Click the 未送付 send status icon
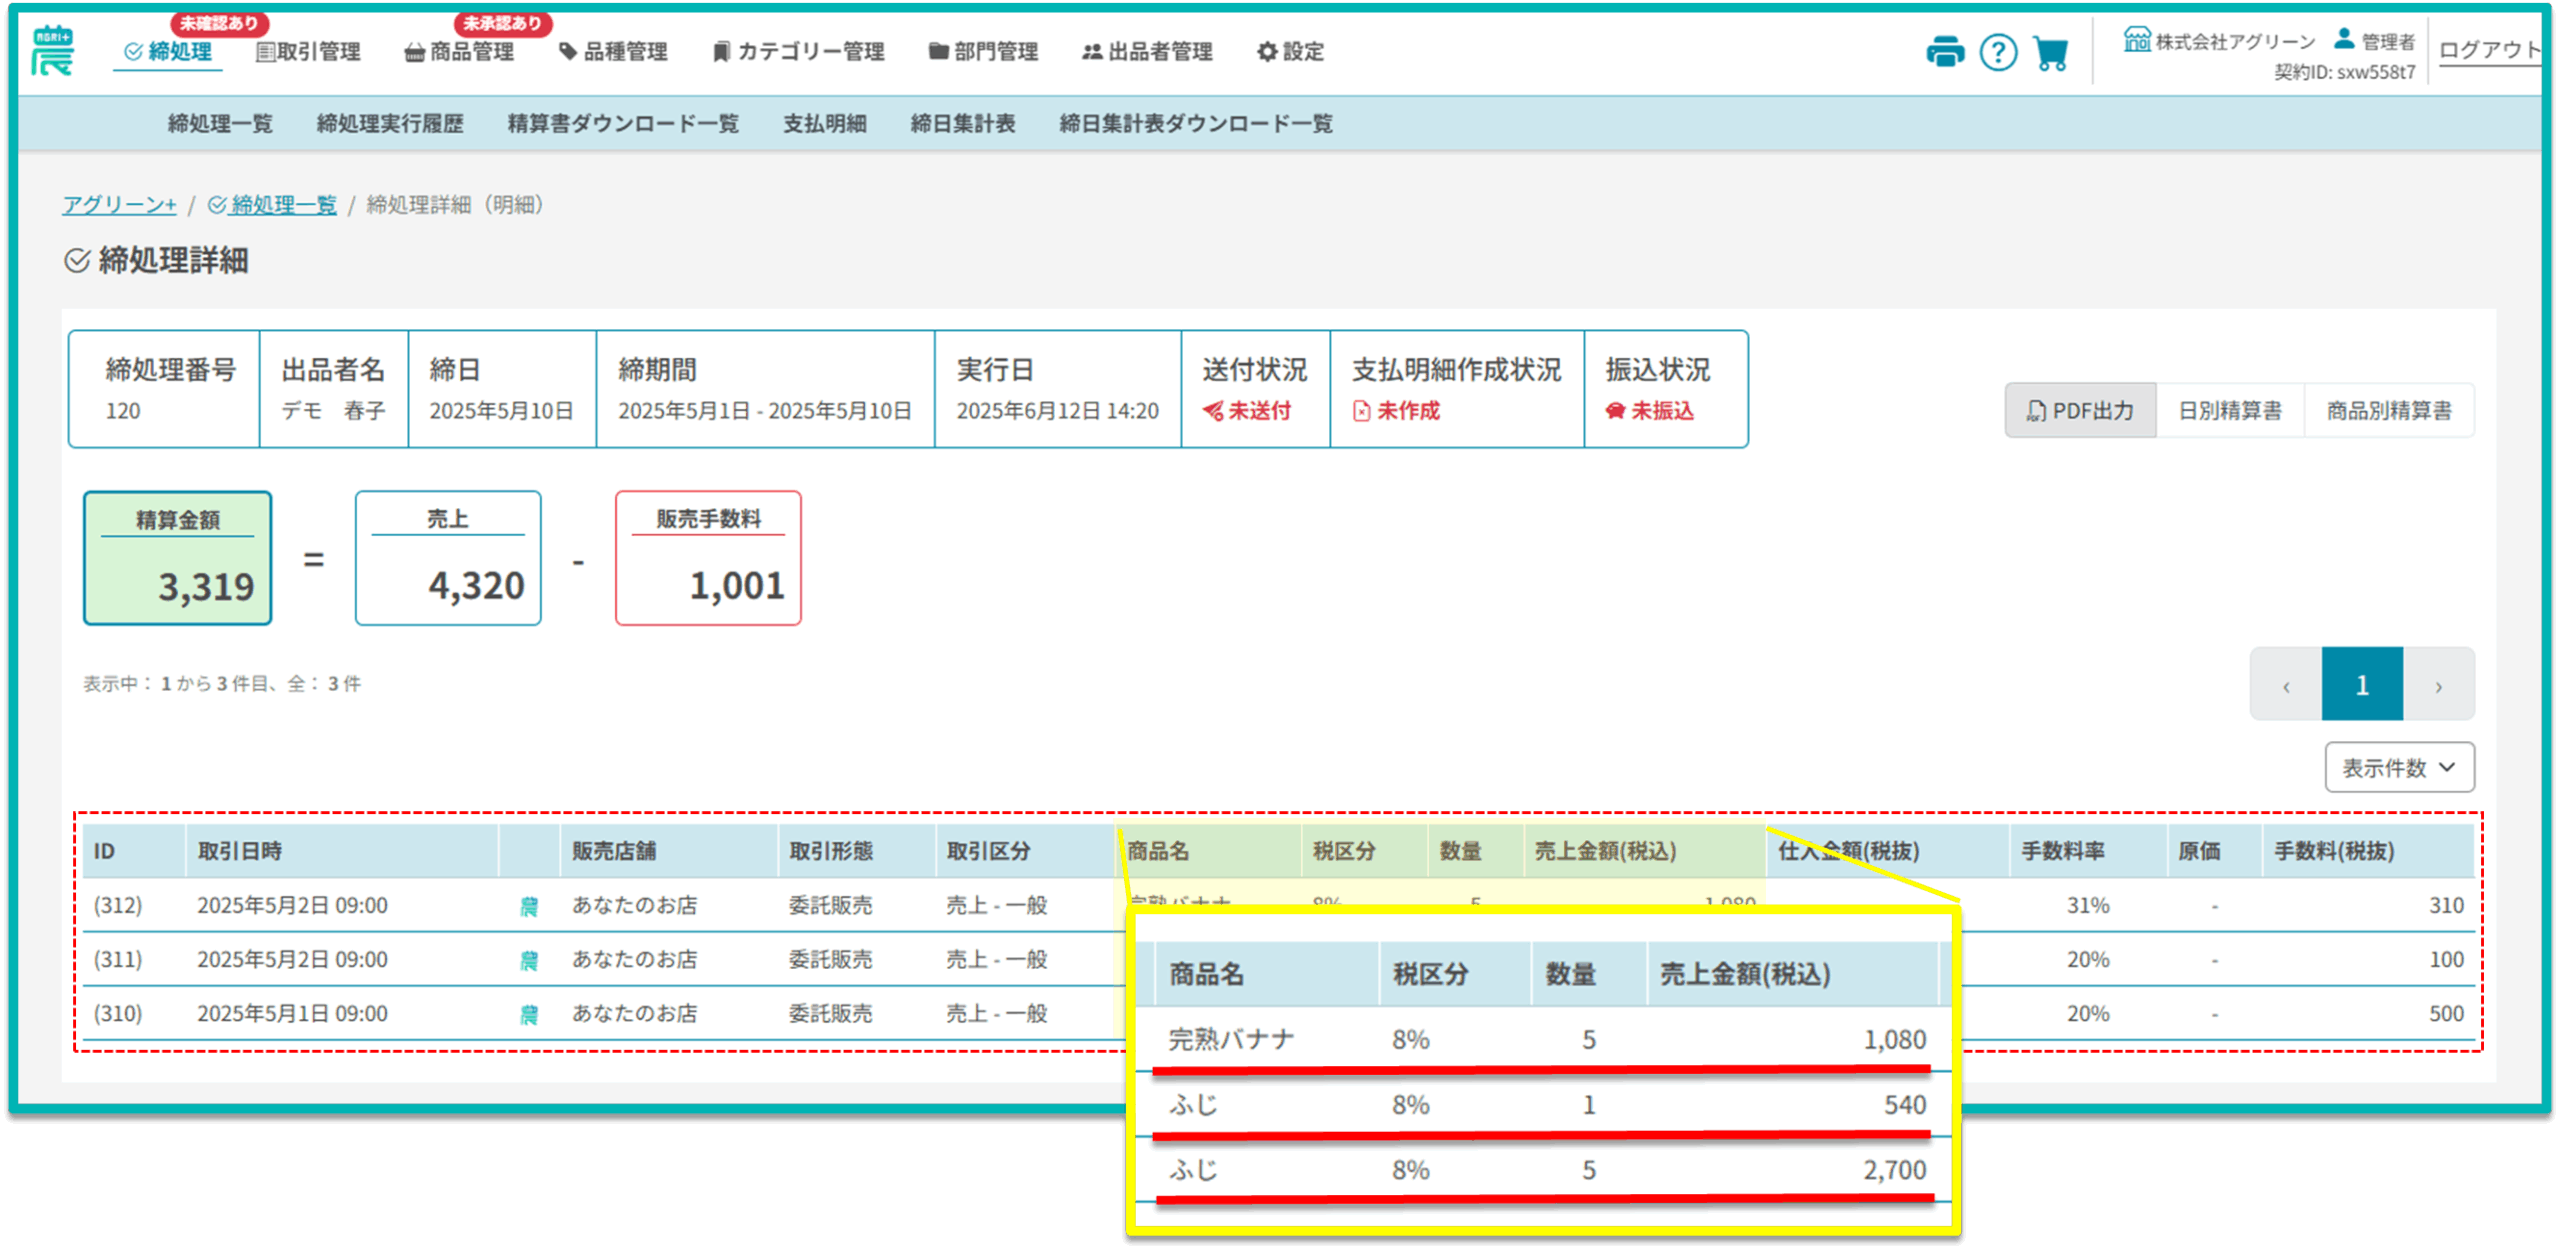The height and width of the screenshot is (1250, 2560). (1212, 411)
